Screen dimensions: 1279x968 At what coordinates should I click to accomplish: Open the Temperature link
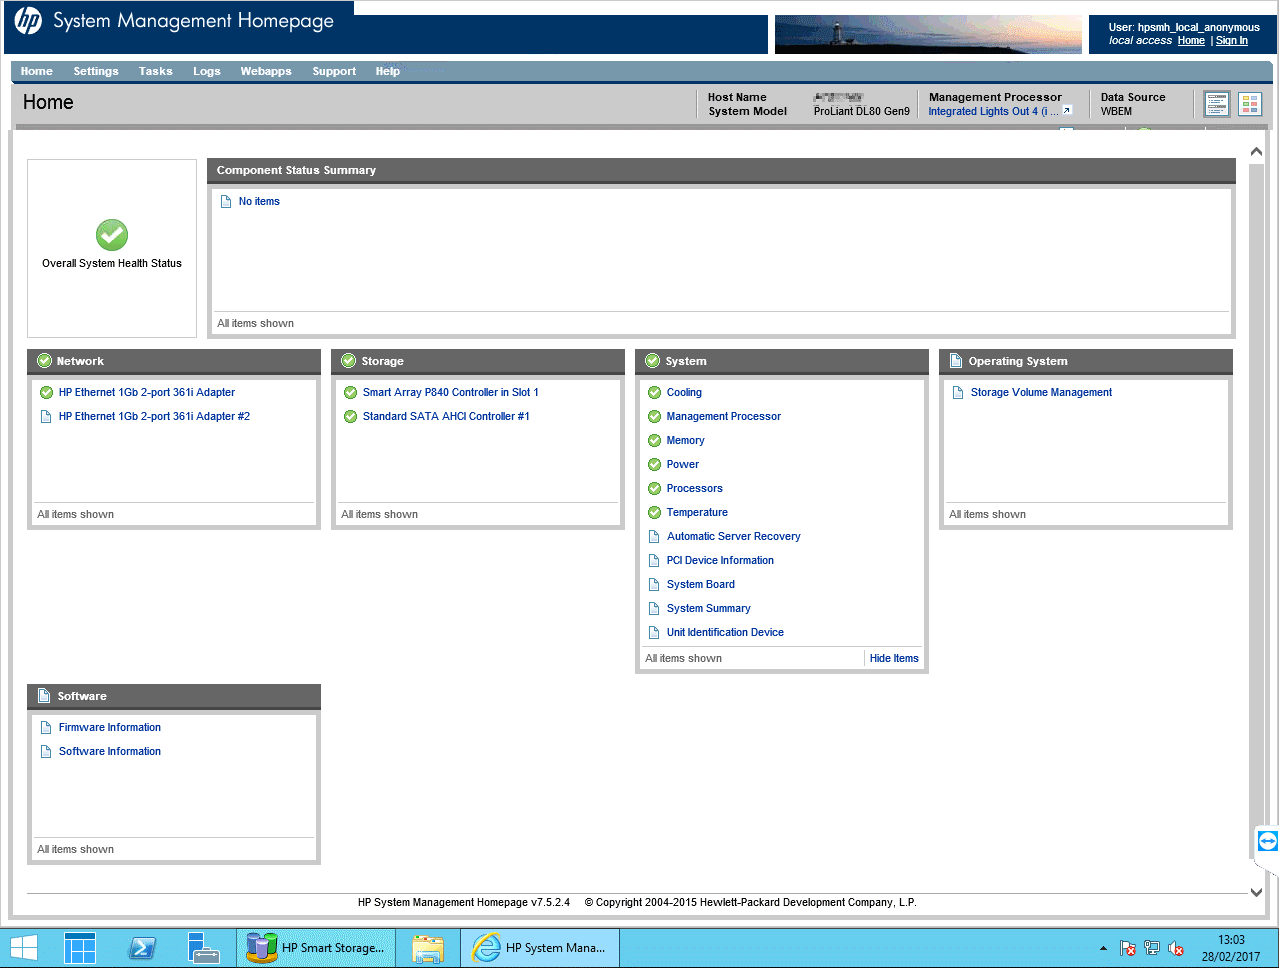point(697,513)
